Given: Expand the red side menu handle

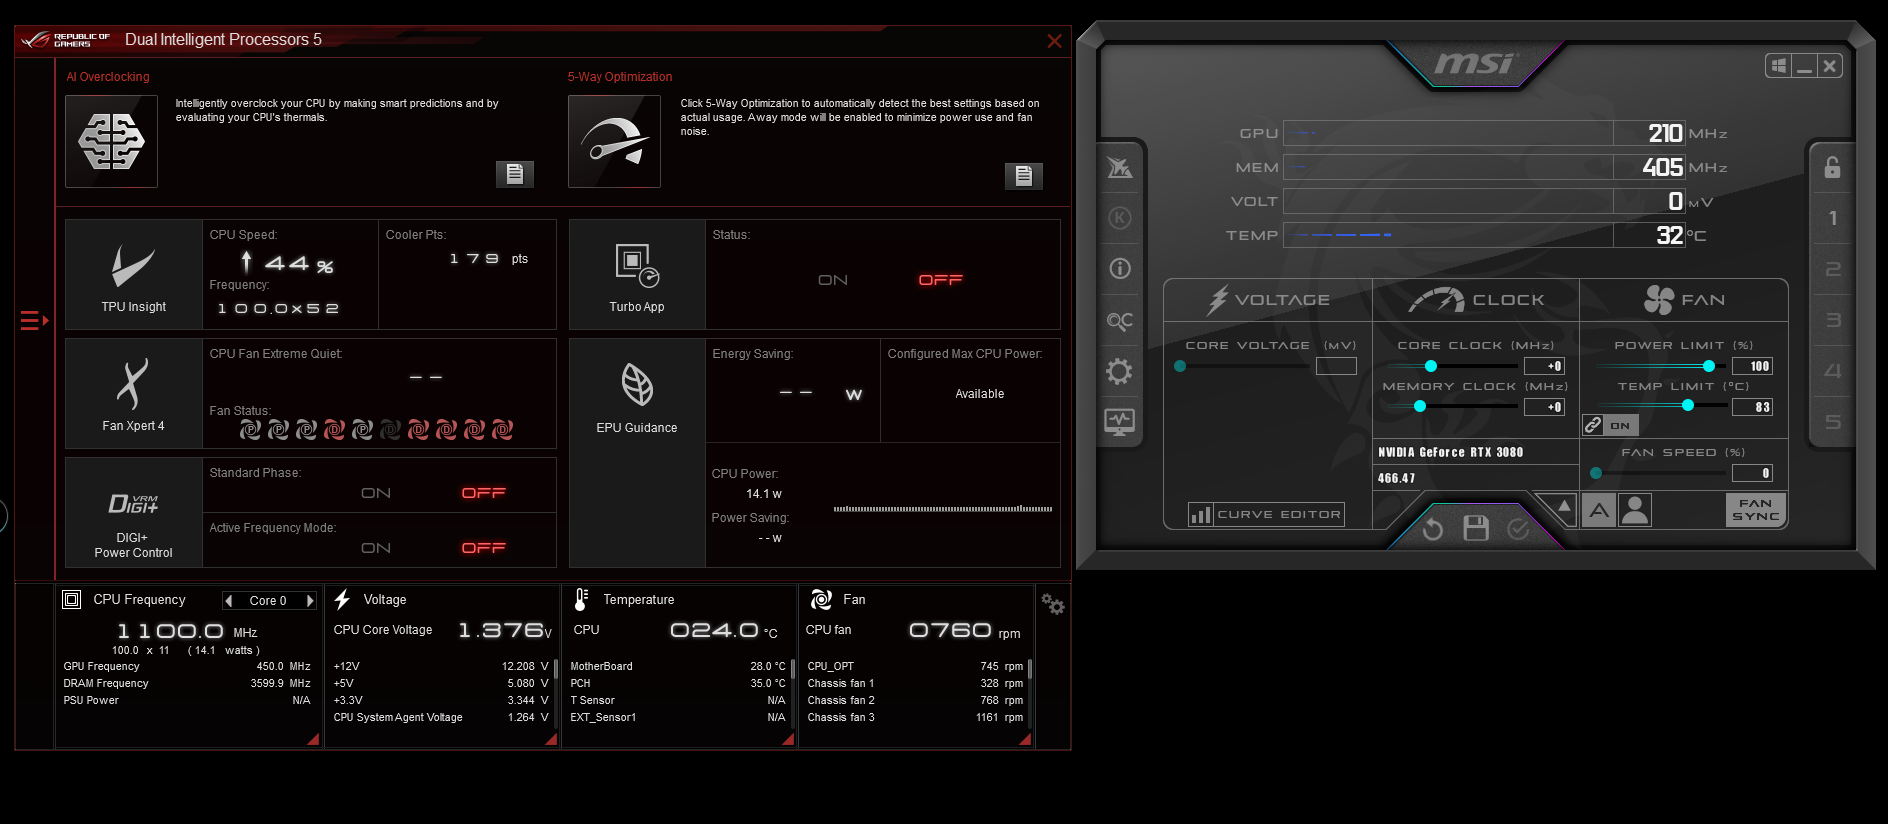Looking at the screenshot, I should 34,320.
